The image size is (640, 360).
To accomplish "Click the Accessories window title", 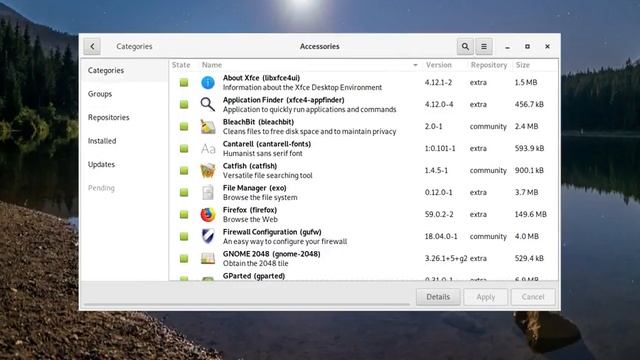I will click(x=320, y=47).
